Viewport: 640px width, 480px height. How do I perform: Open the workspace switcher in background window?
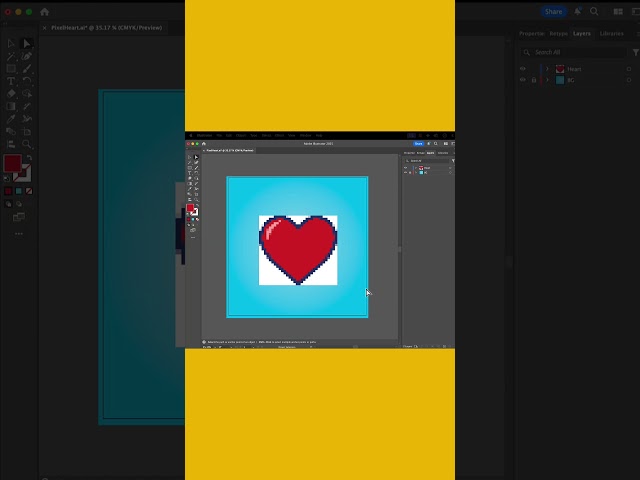[x=635, y=11]
